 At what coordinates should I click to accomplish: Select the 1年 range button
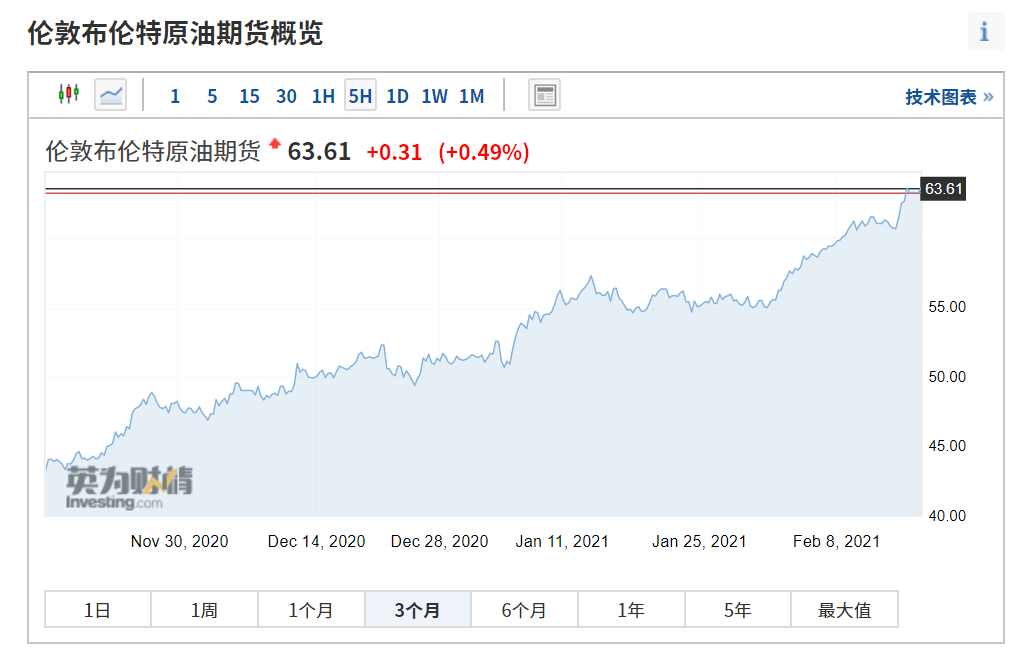coord(631,609)
